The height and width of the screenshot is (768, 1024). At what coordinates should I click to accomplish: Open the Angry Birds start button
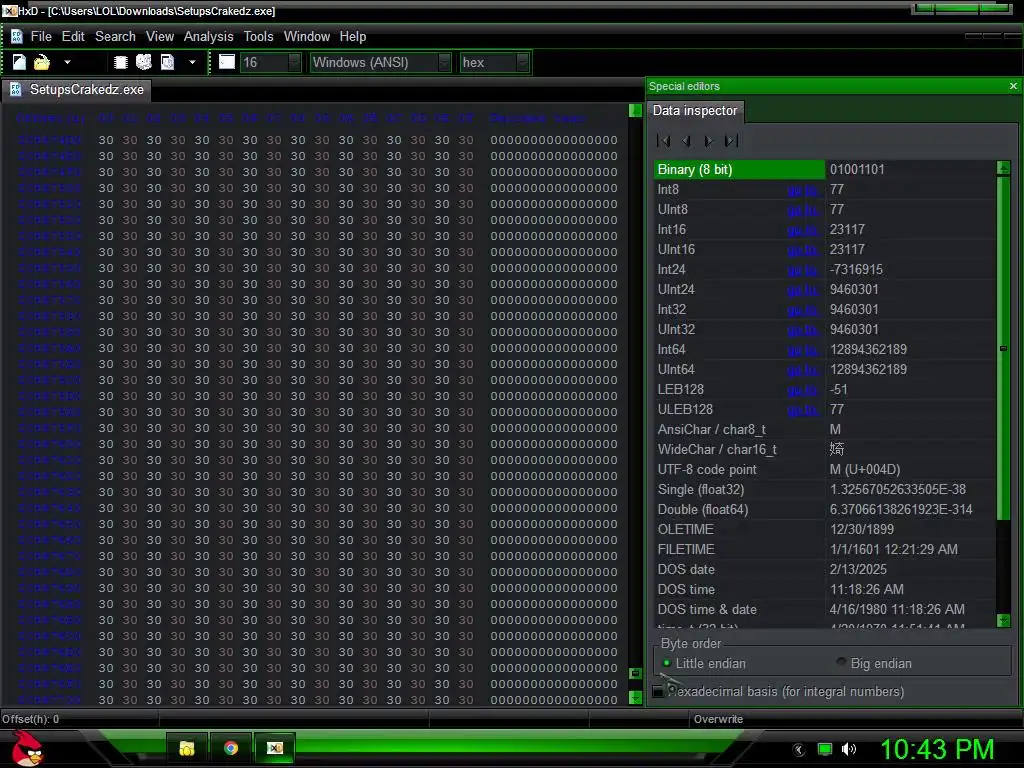[x=27, y=748]
